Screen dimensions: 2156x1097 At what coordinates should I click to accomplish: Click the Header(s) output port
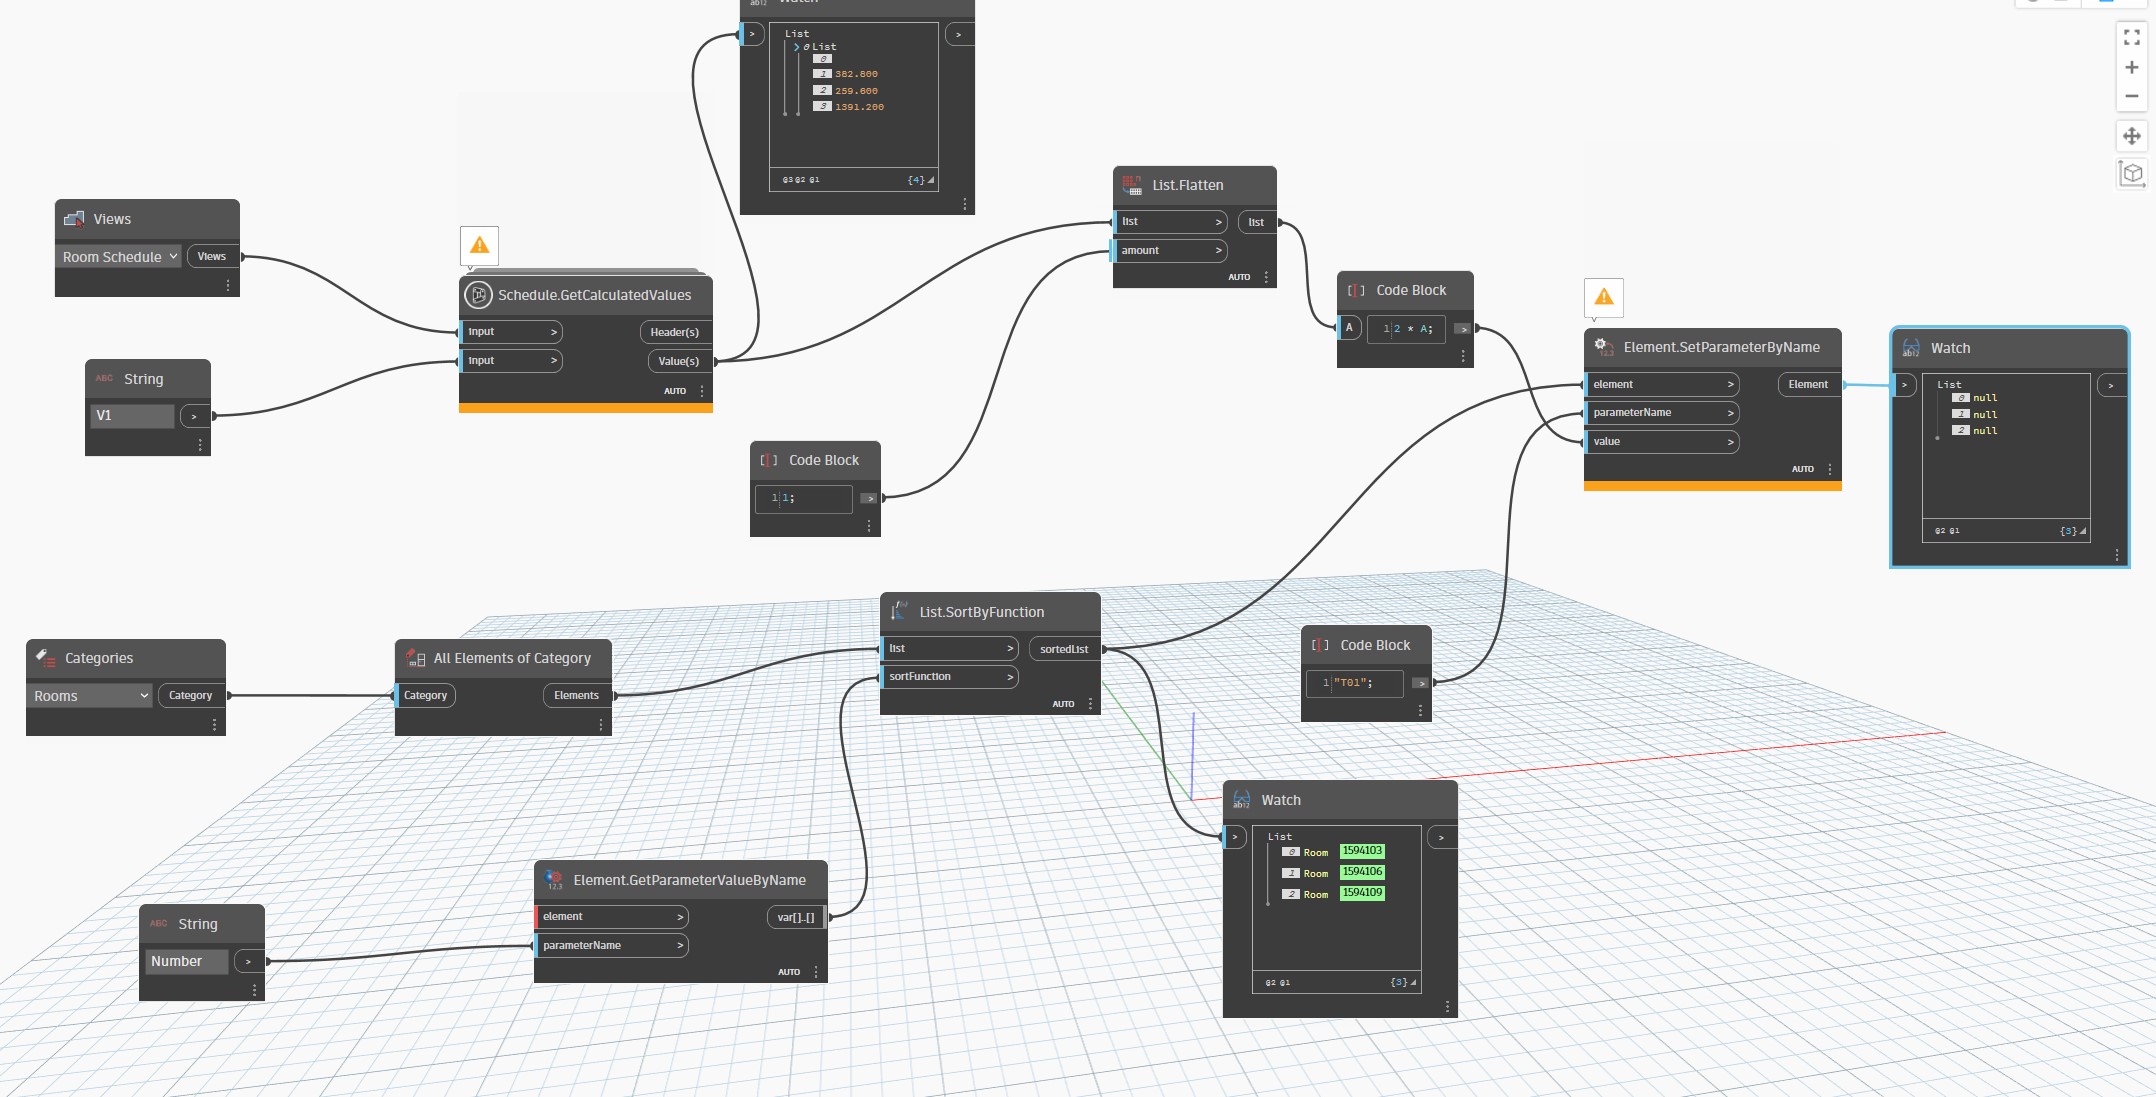[x=675, y=332]
